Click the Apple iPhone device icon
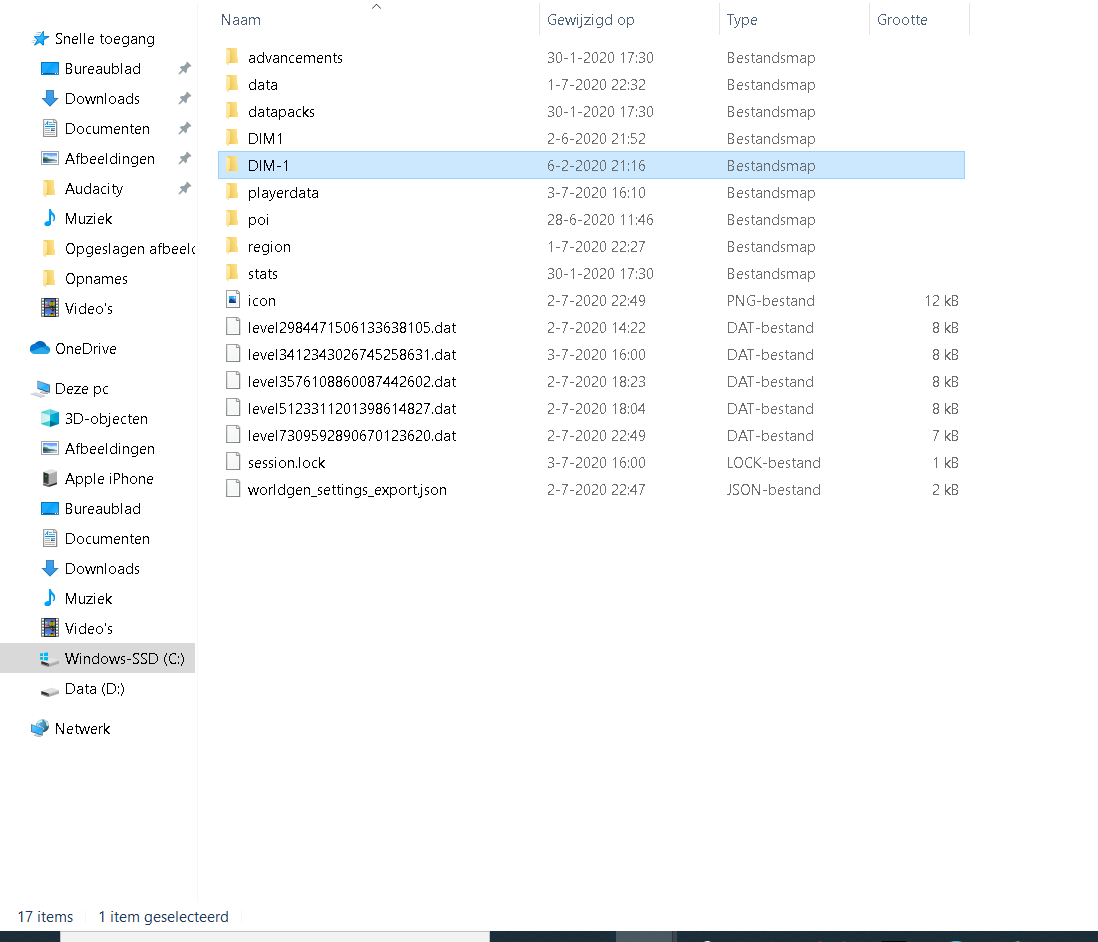The width and height of the screenshot is (1098, 942). 50,478
